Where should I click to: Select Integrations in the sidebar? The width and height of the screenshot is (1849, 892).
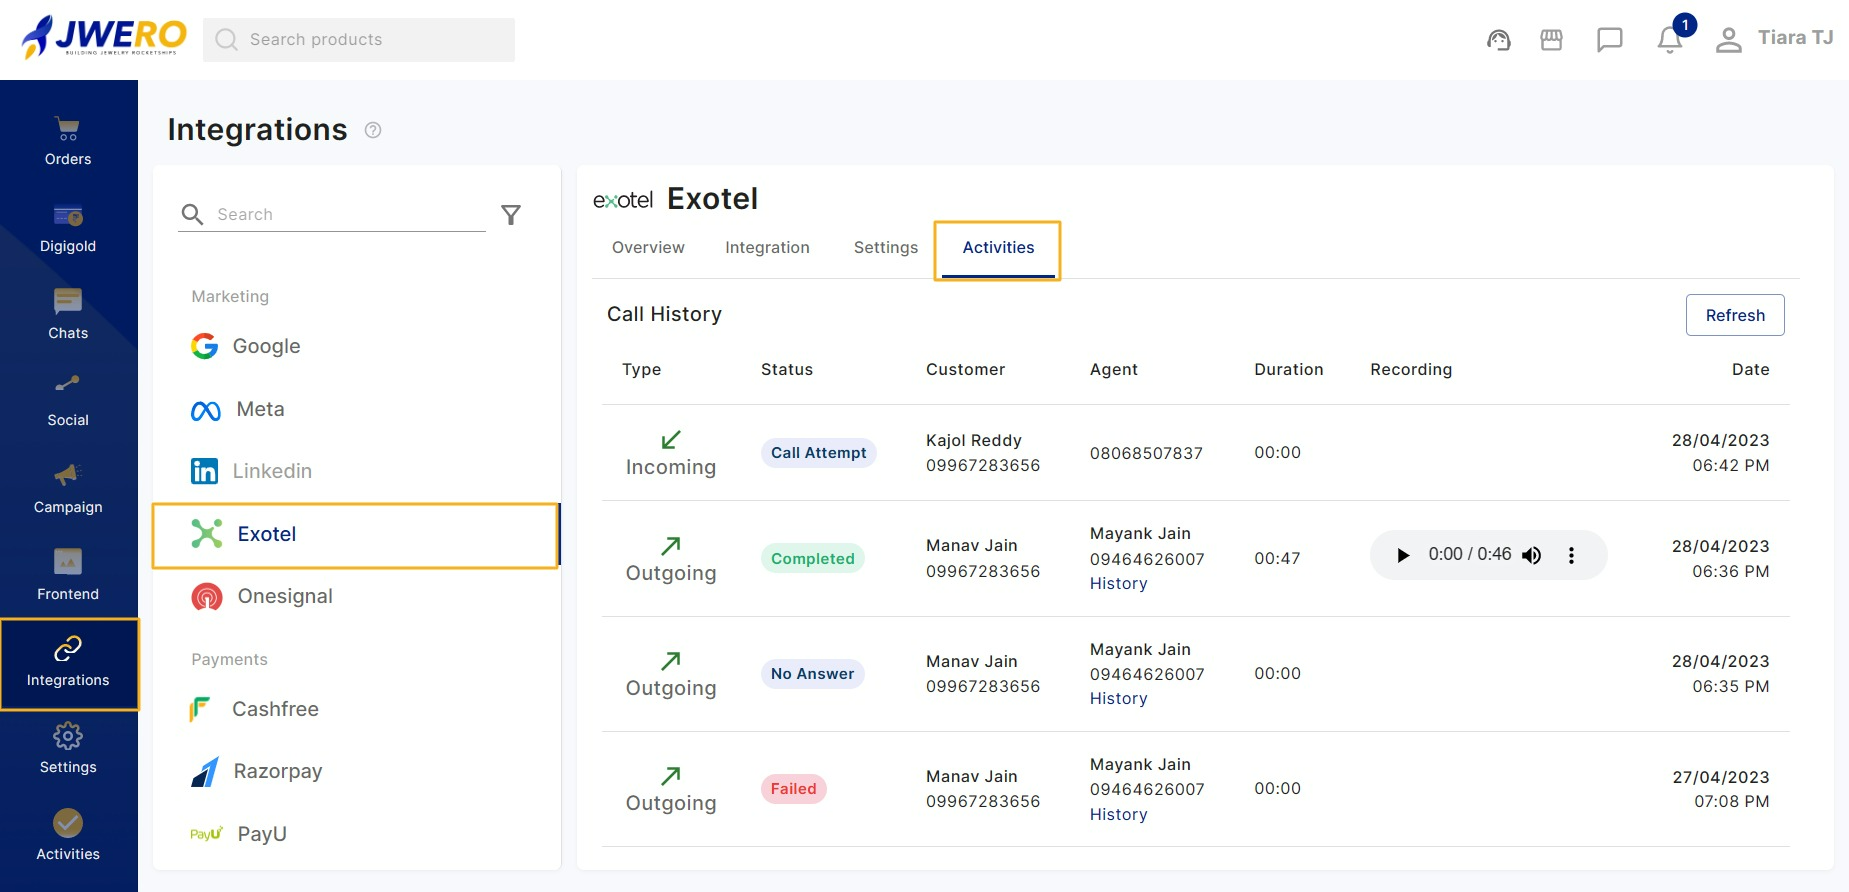coord(68,664)
